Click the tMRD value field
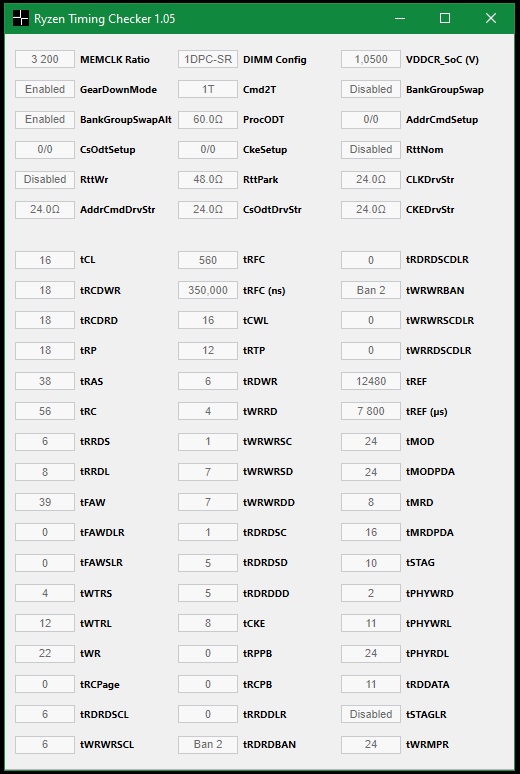The height and width of the screenshot is (774, 520). [371, 502]
